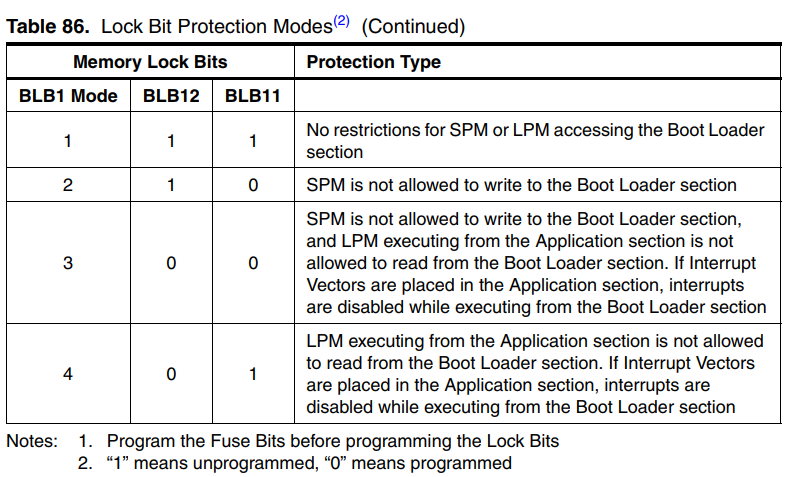Select the "Memory Lock Bits" header cell
The height and width of the screenshot is (477, 791).
click(x=150, y=62)
